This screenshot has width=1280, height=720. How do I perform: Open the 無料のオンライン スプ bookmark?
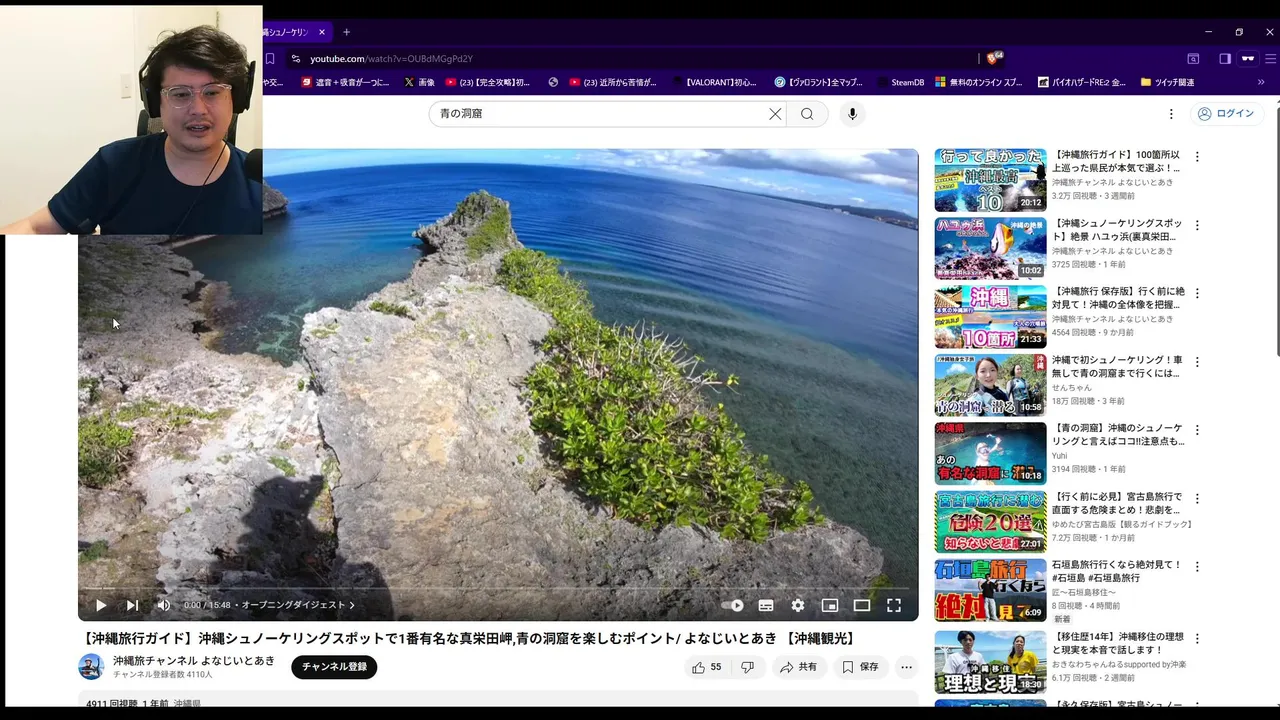(x=978, y=83)
